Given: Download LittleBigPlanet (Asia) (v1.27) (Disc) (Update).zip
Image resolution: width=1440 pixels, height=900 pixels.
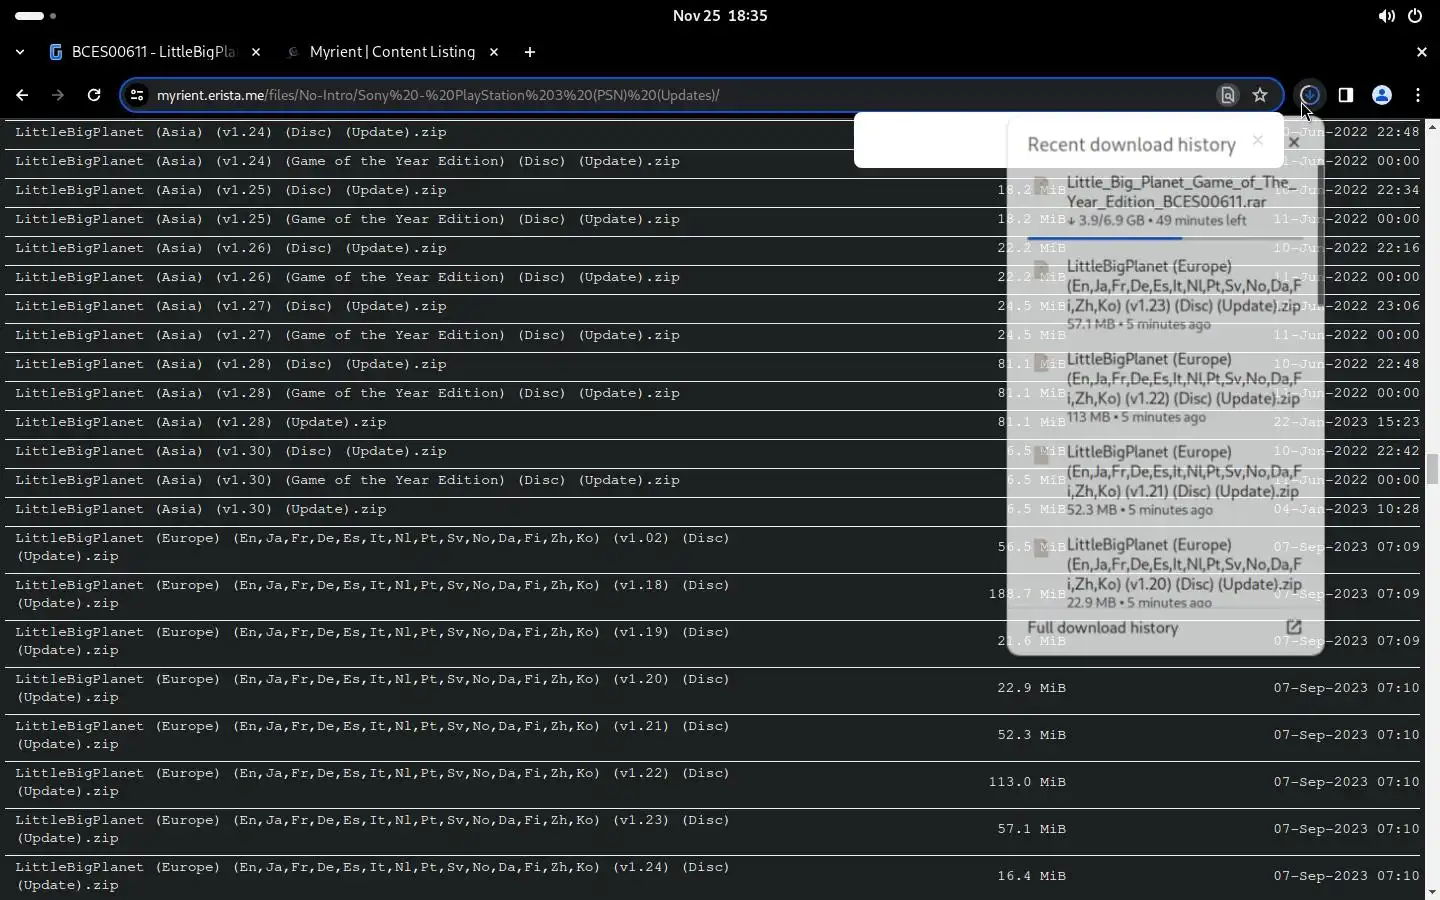Looking at the screenshot, I should coord(231,306).
